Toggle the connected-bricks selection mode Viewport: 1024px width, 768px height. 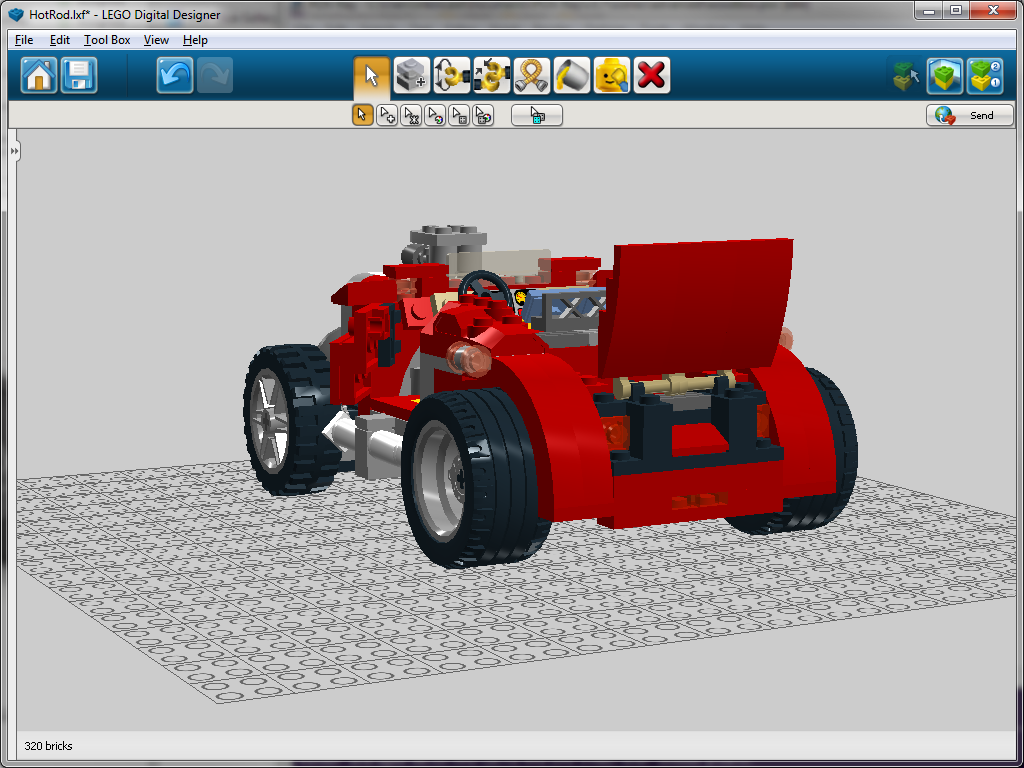pyautogui.click(x=536, y=114)
